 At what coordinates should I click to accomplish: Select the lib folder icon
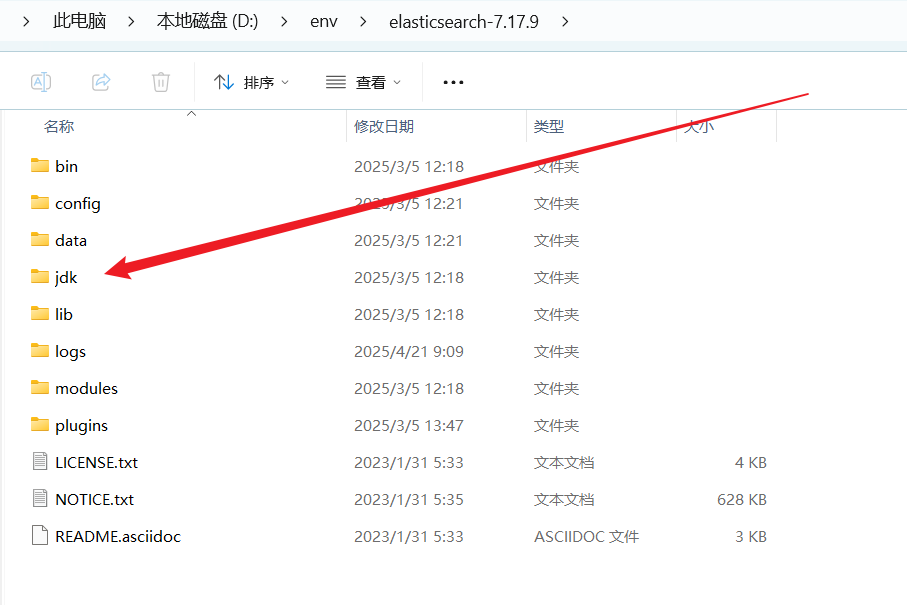pos(40,313)
